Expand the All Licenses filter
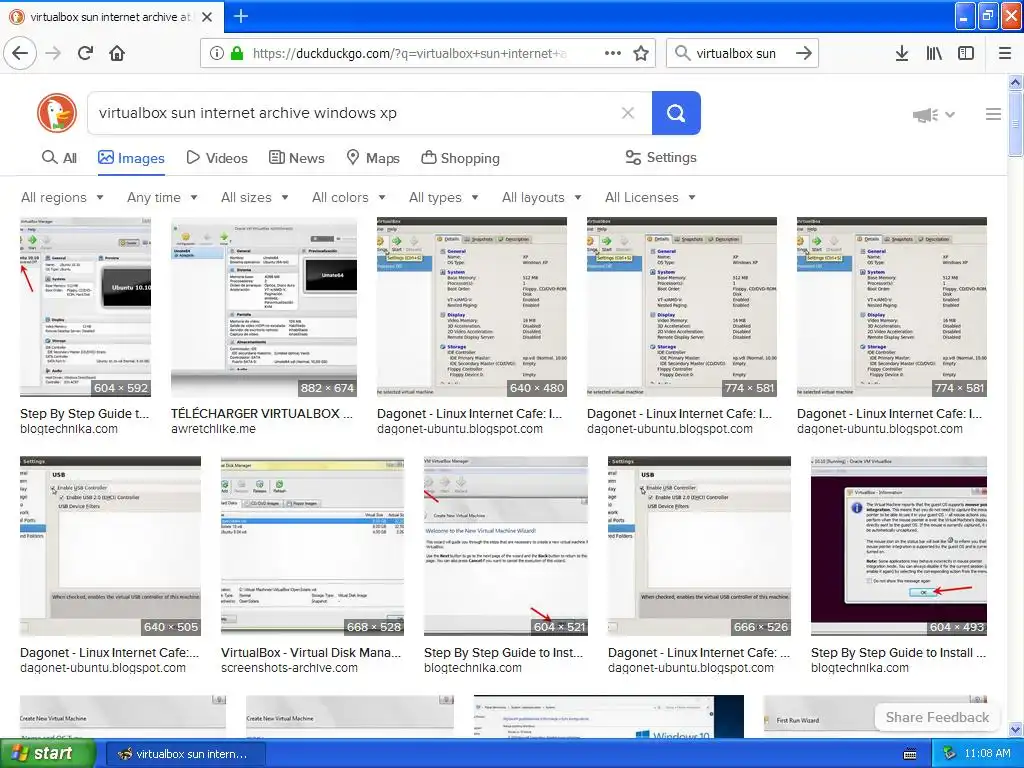 tap(650, 197)
